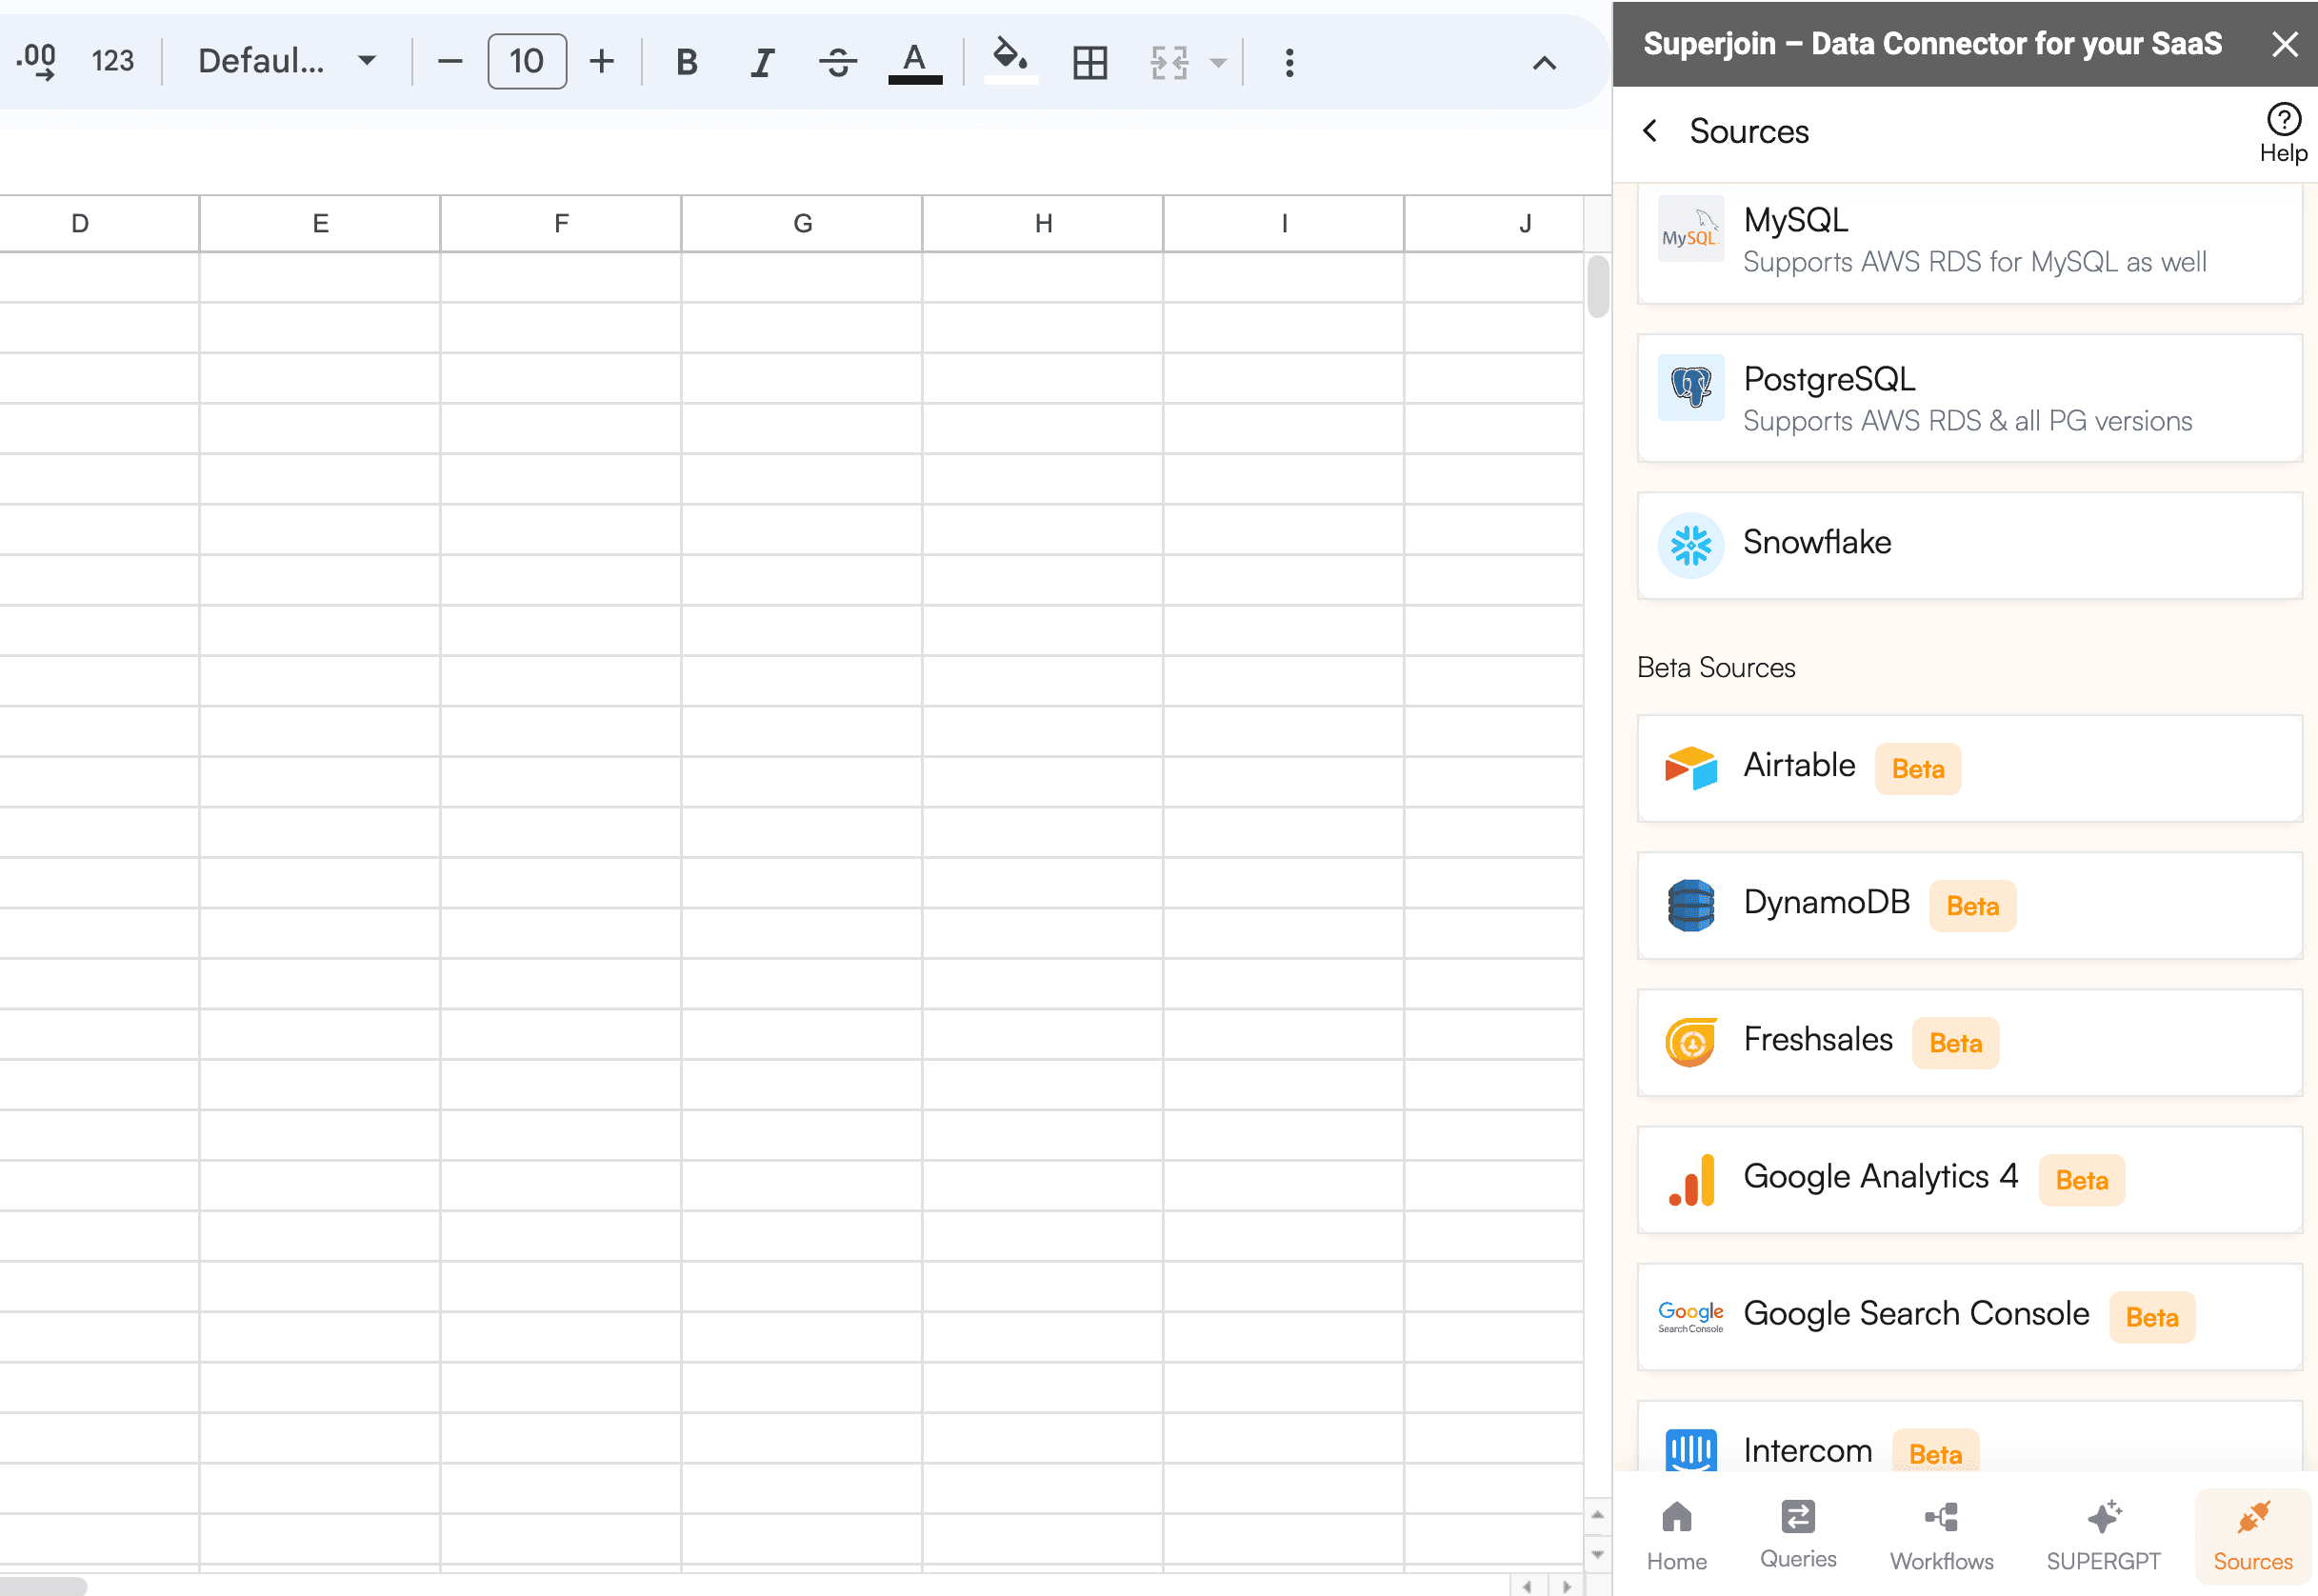
Task: Click the PostgreSQL elephant icon
Action: (x=1690, y=387)
